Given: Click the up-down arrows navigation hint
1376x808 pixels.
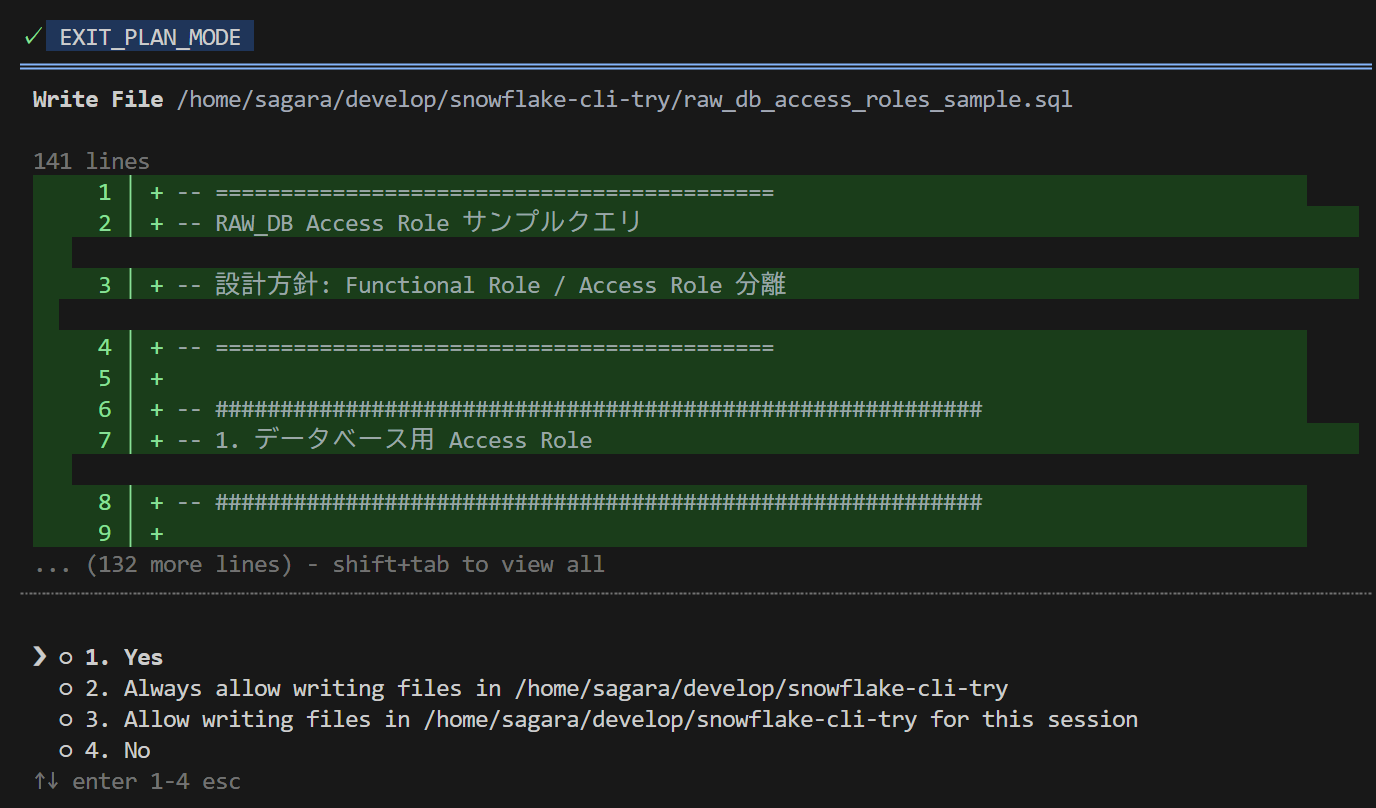Looking at the screenshot, I should (x=46, y=781).
